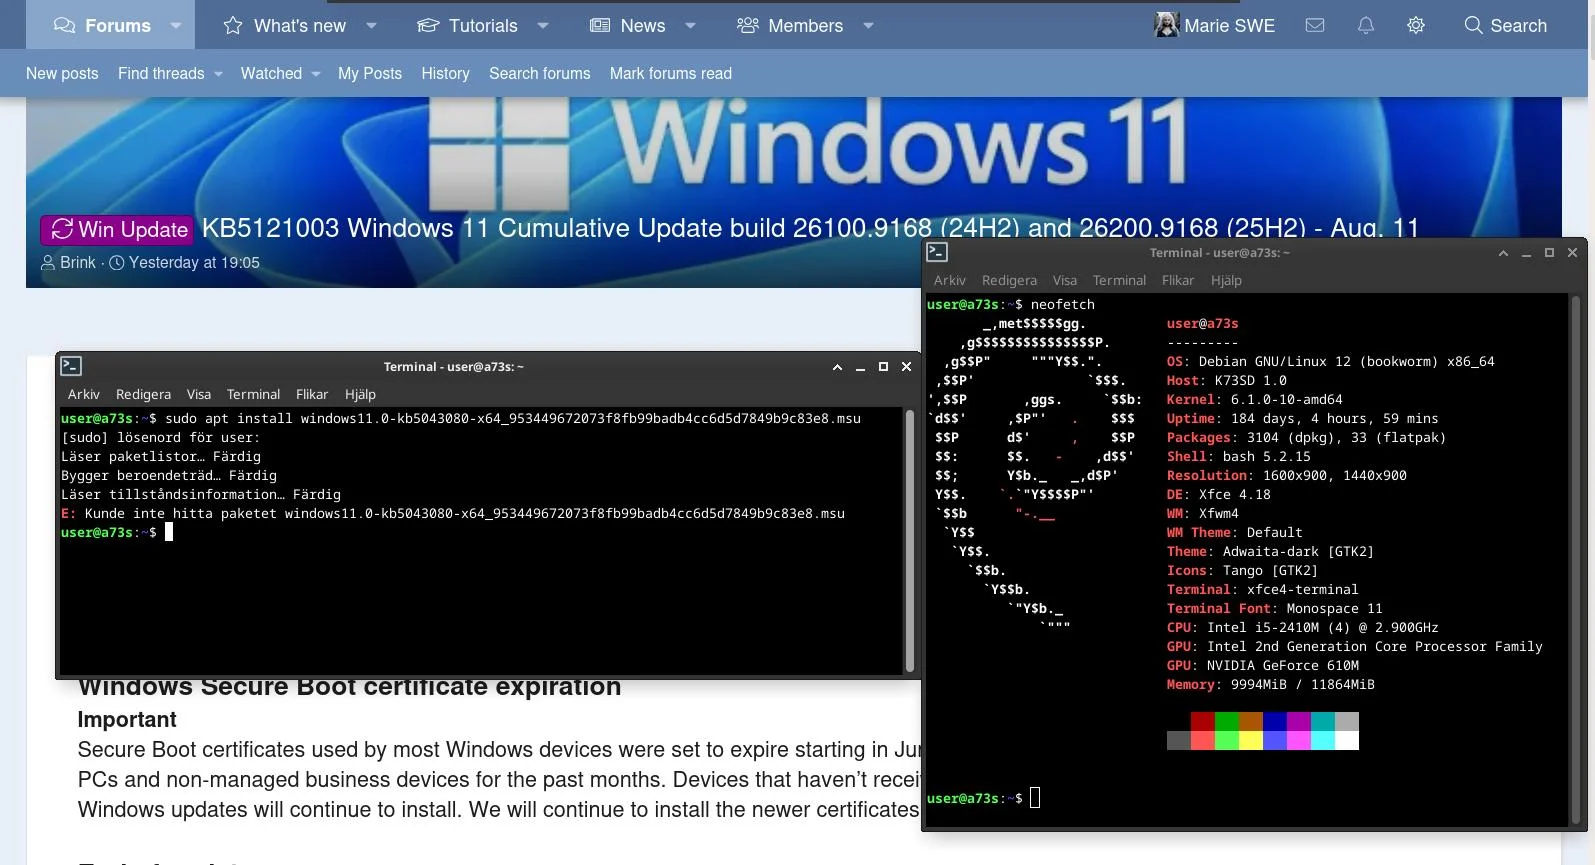Image resolution: width=1595 pixels, height=865 pixels.
Task: Open My Posts link
Action: (370, 73)
